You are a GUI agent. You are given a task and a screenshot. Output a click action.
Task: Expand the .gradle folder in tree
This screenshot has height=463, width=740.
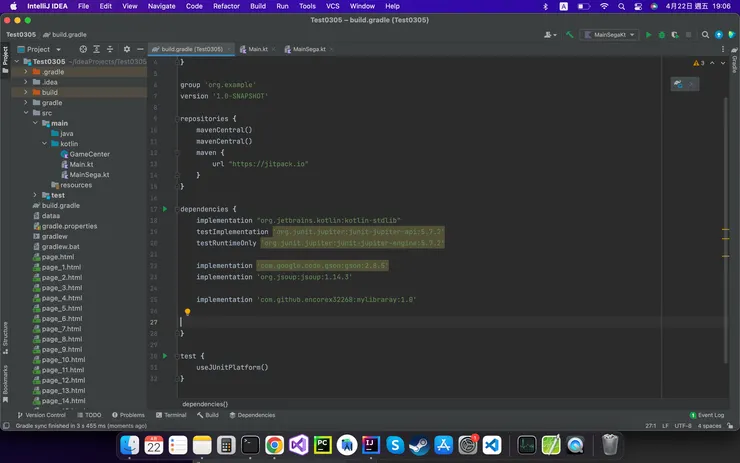click(27, 72)
